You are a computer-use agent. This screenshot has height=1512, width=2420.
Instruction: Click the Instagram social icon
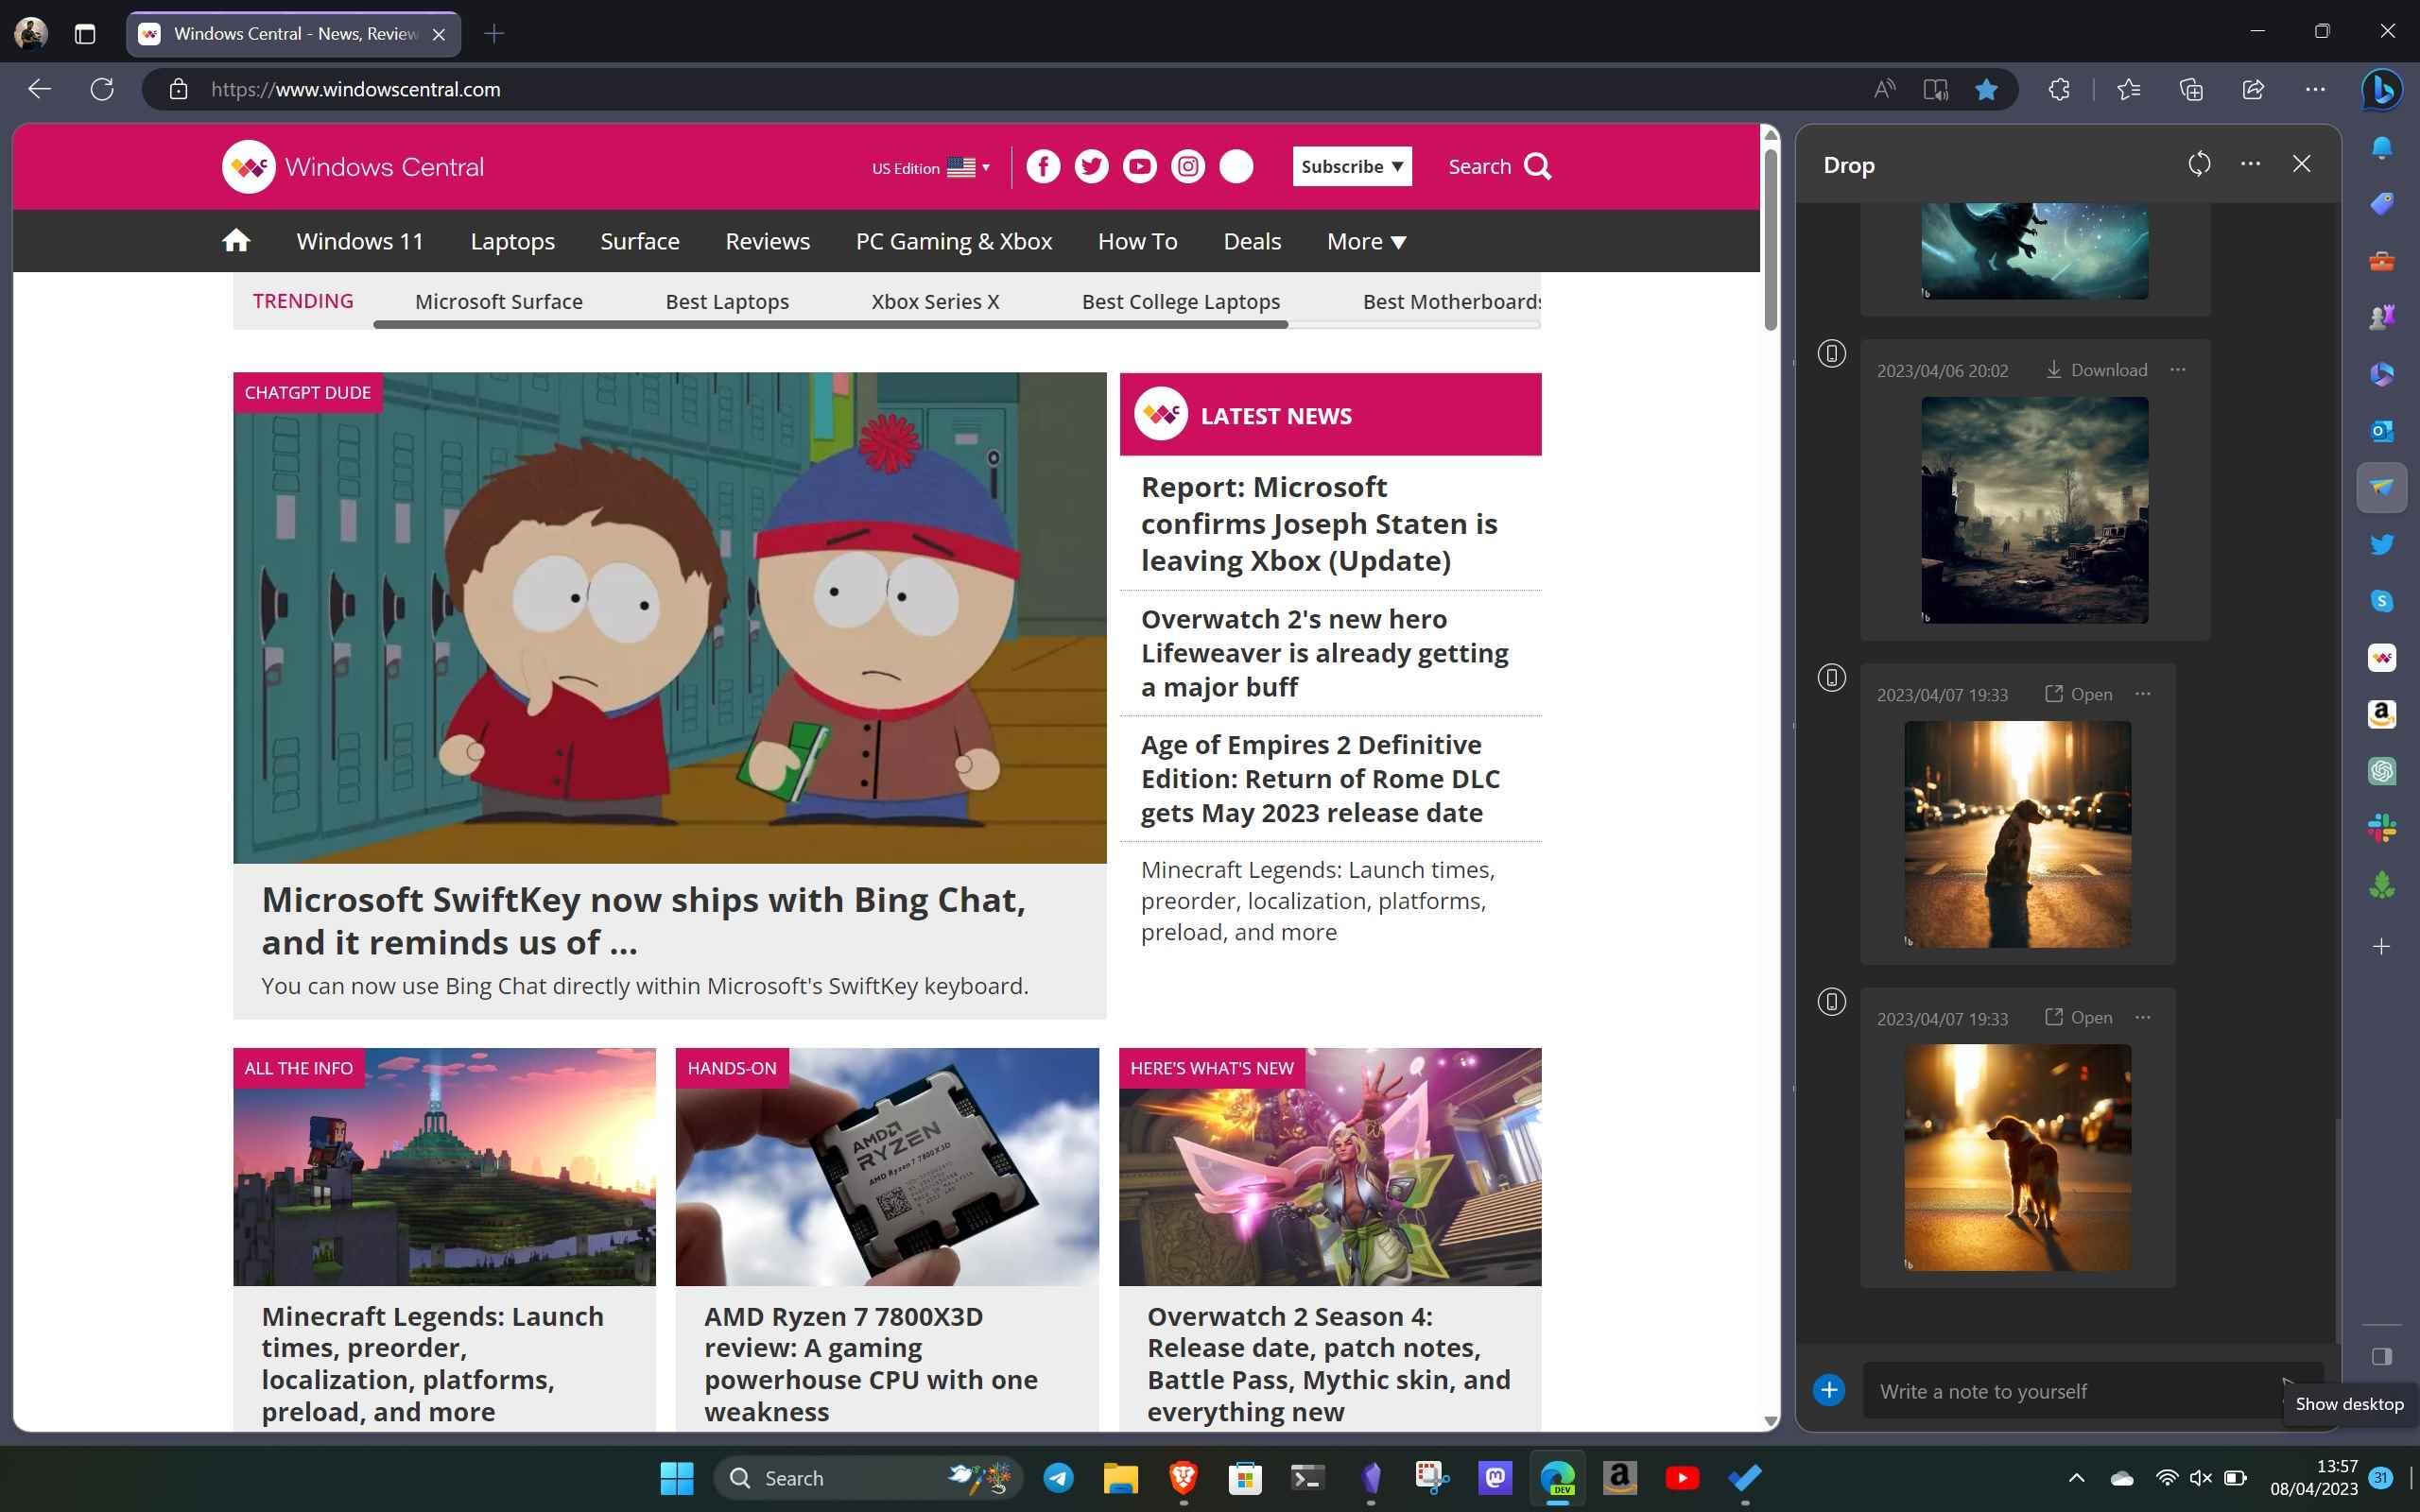tap(1188, 163)
